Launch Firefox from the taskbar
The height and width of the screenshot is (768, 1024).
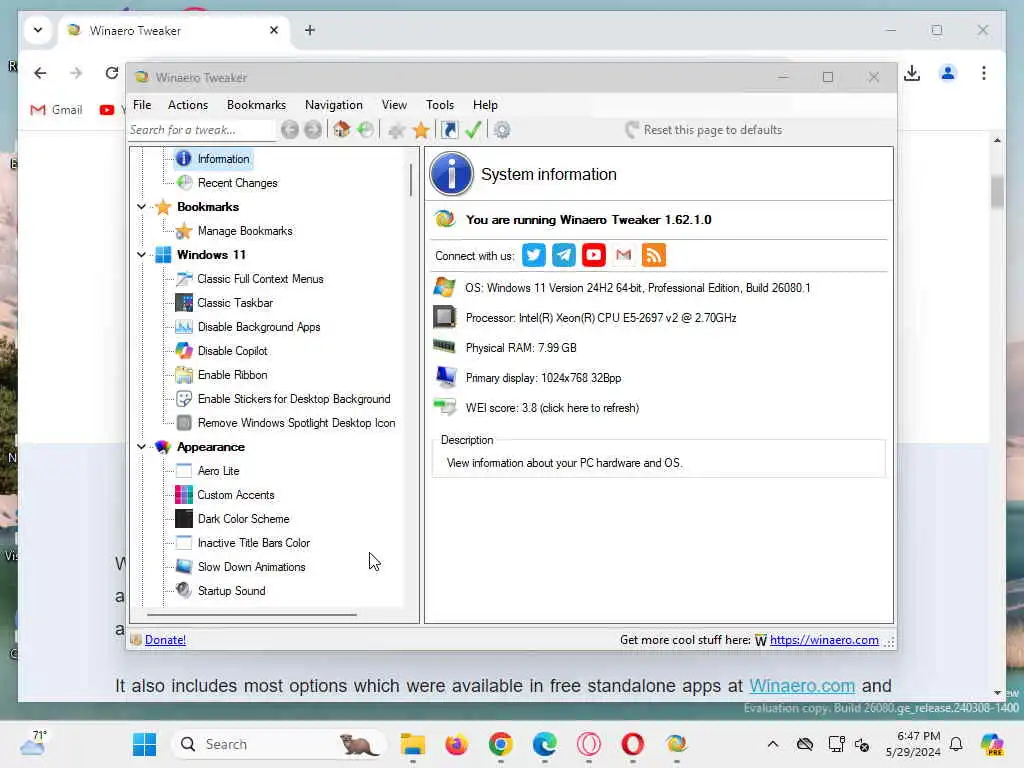point(456,744)
